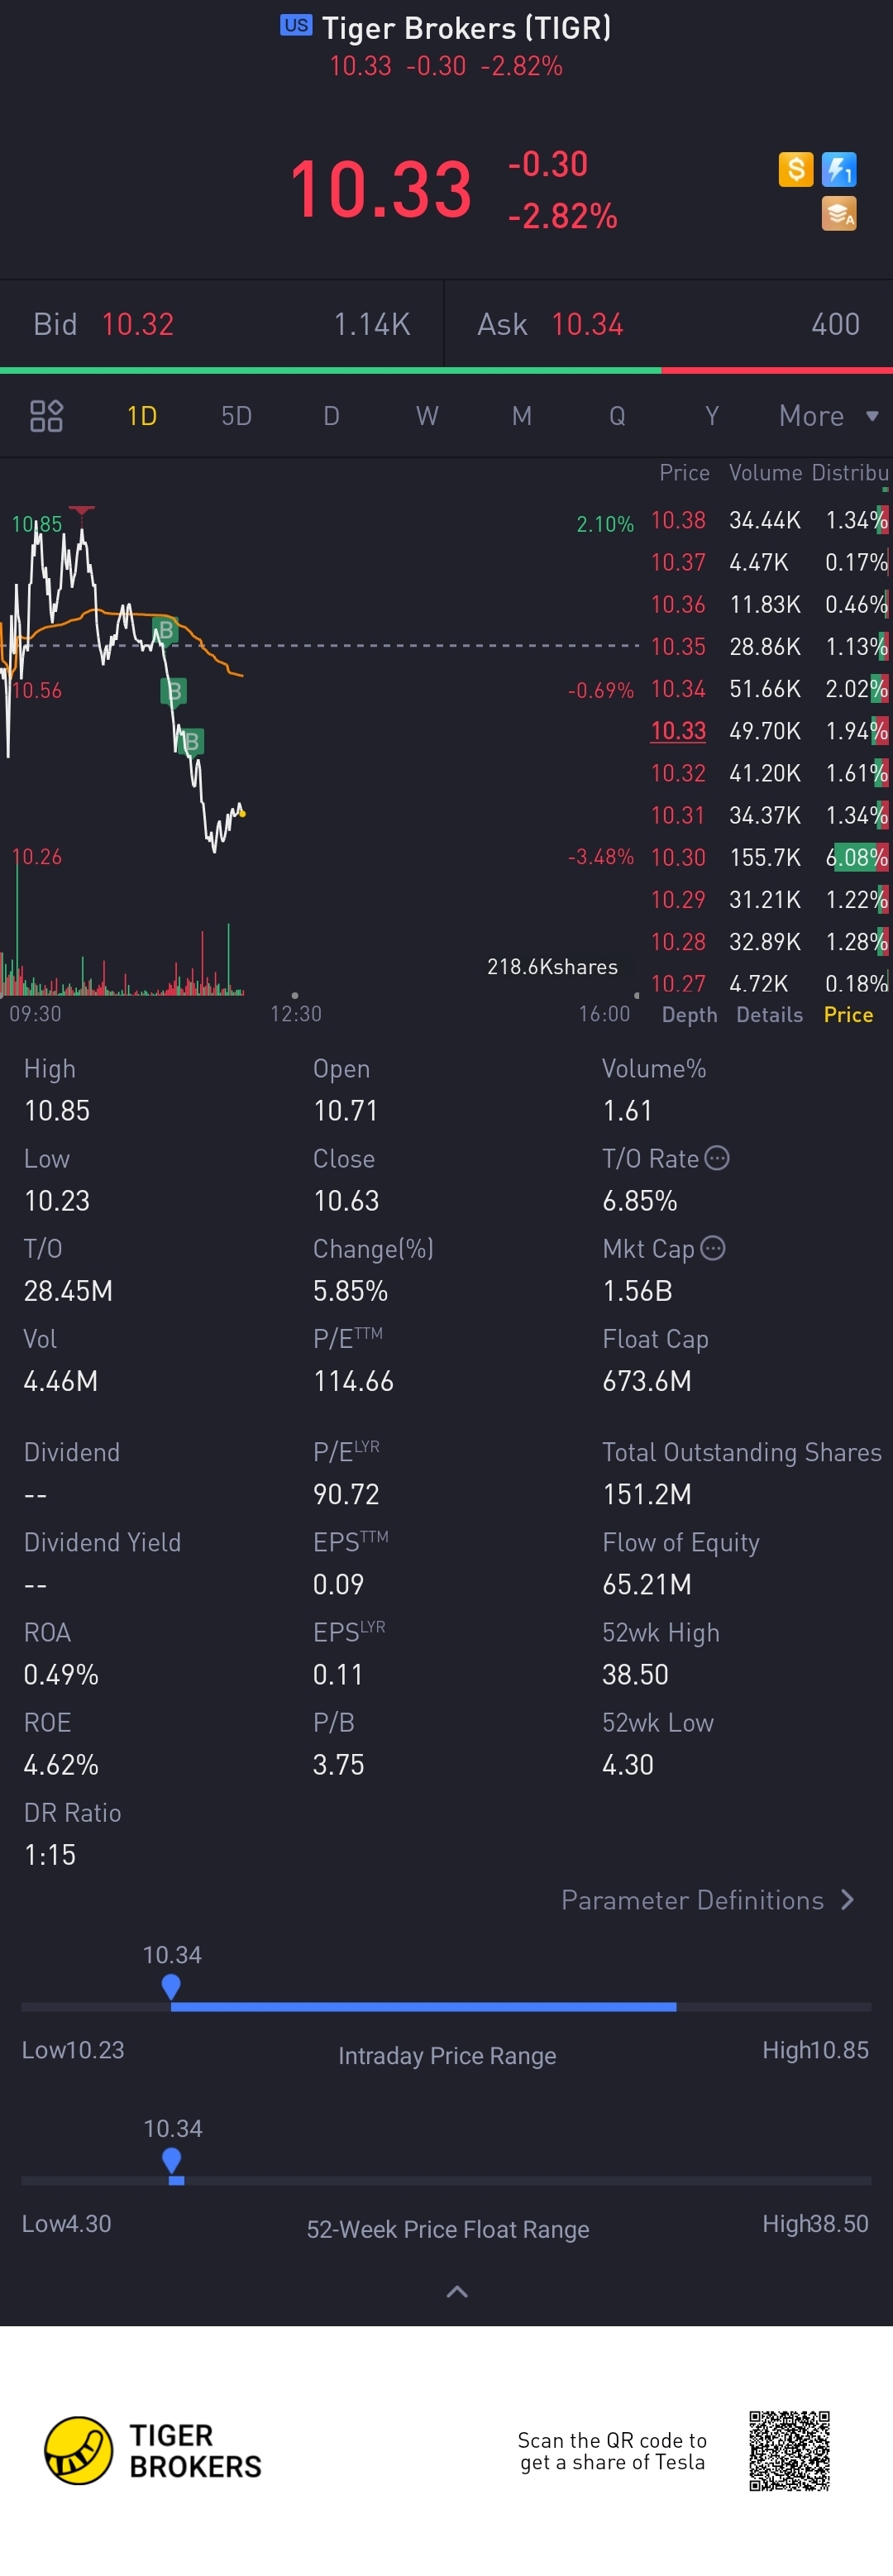Tap the Volume column header
The image size is (893, 2576).
click(766, 473)
